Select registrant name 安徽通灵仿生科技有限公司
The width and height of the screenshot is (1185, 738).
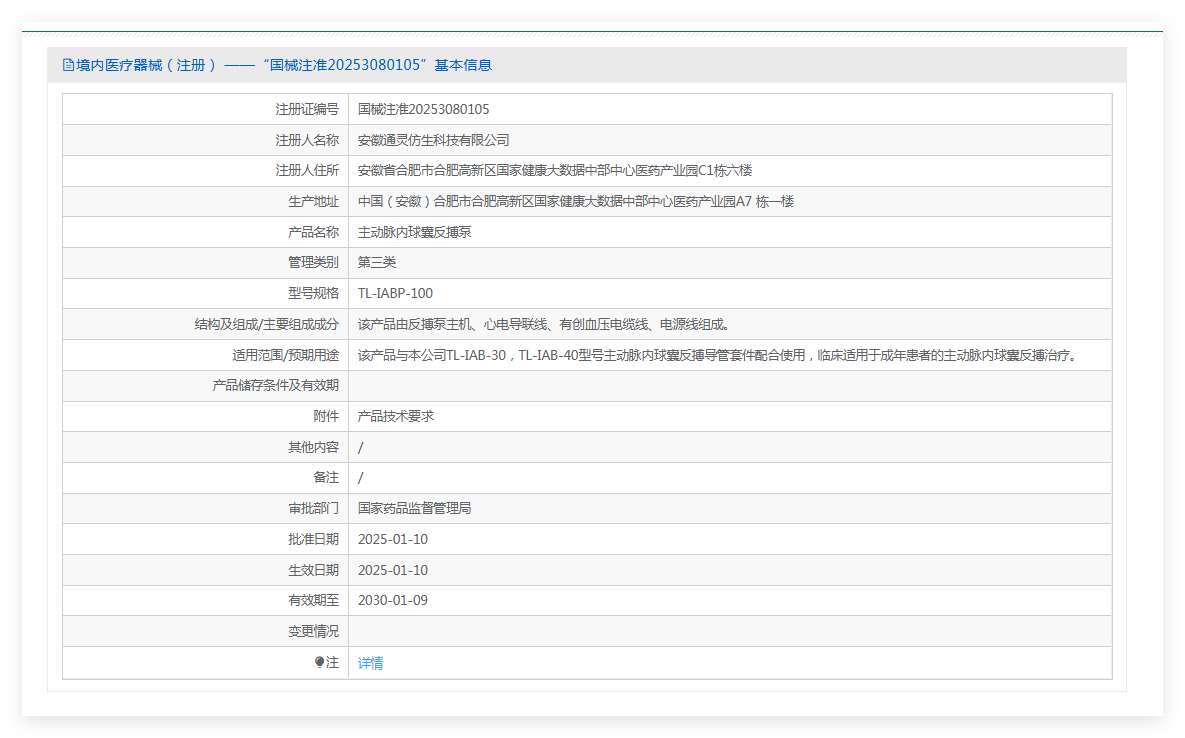point(433,140)
